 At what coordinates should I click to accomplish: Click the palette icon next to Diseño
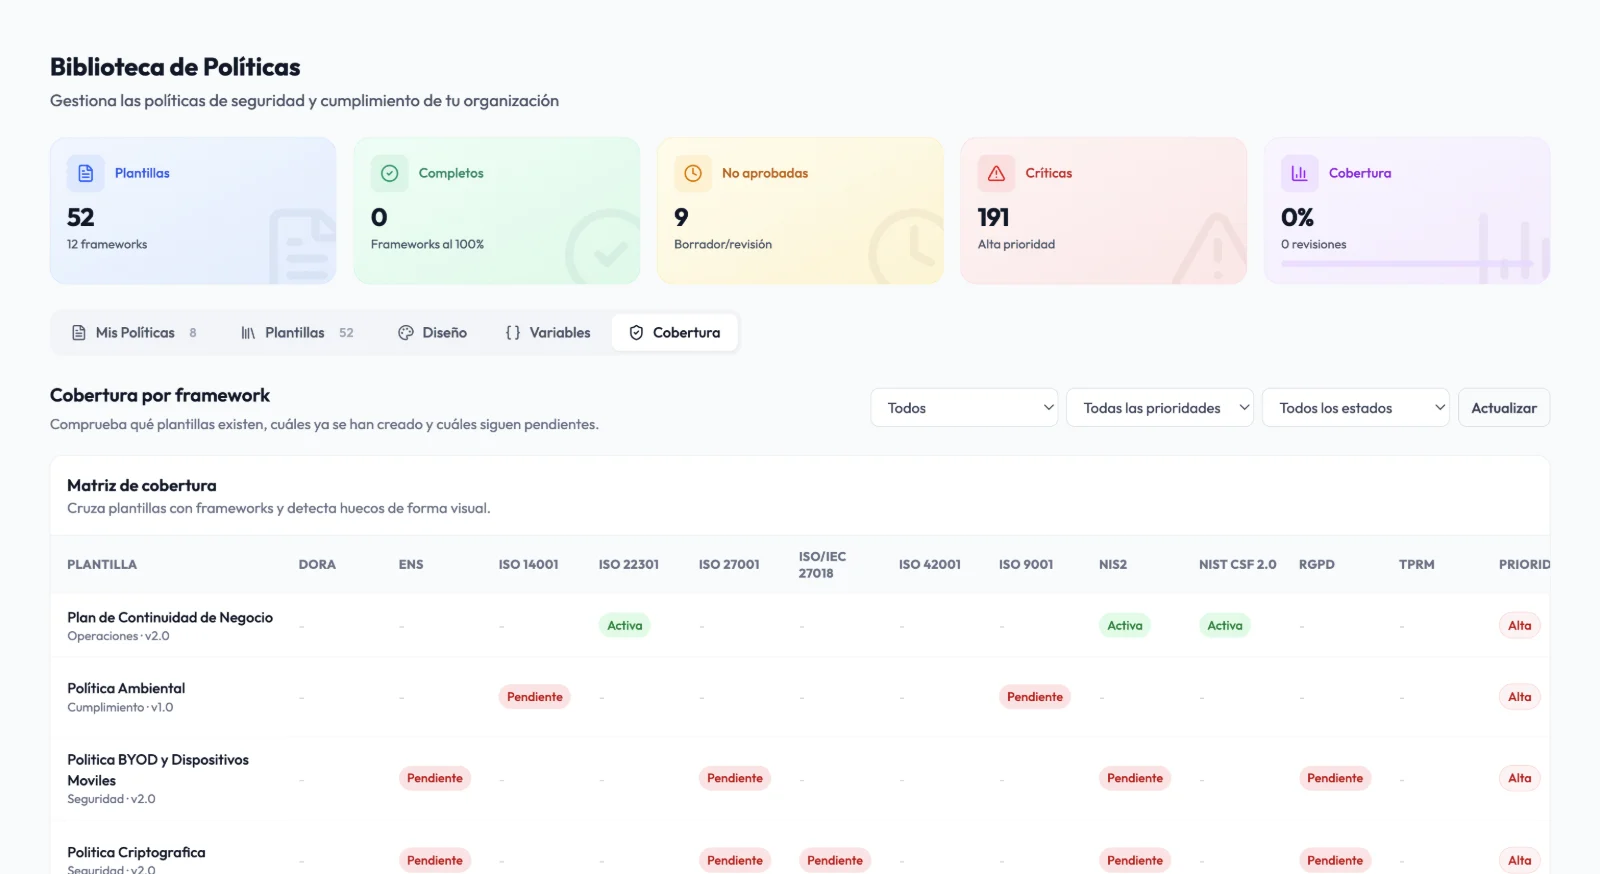tap(406, 333)
